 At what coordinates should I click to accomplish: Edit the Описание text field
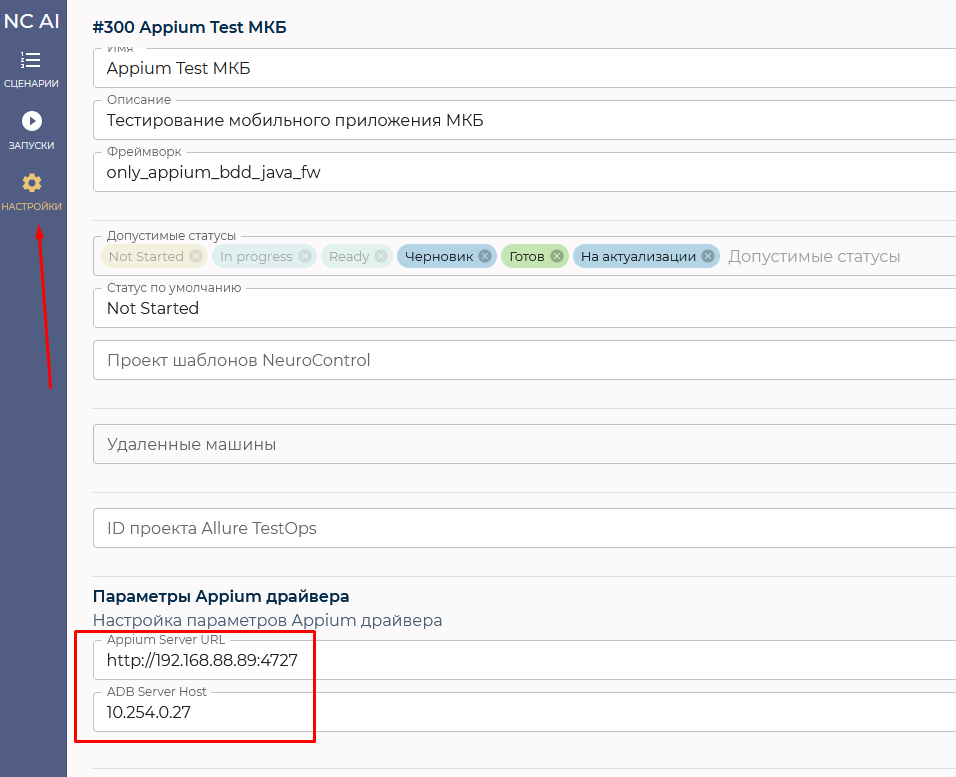(524, 120)
